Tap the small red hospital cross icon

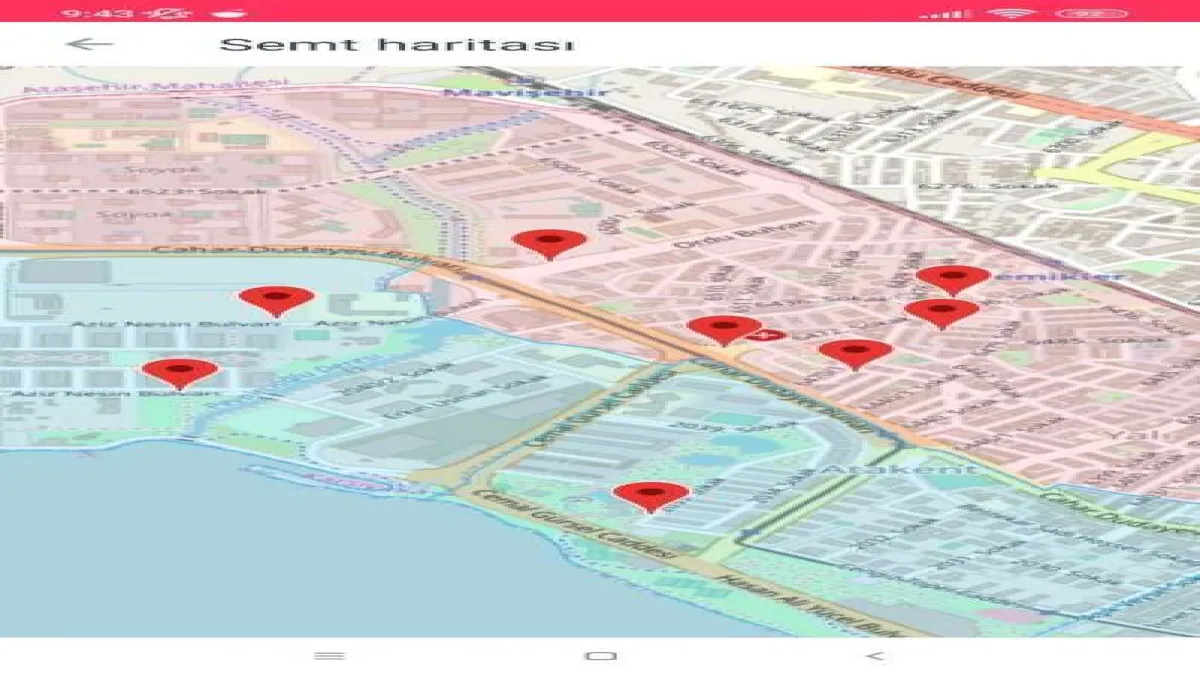tap(769, 336)
